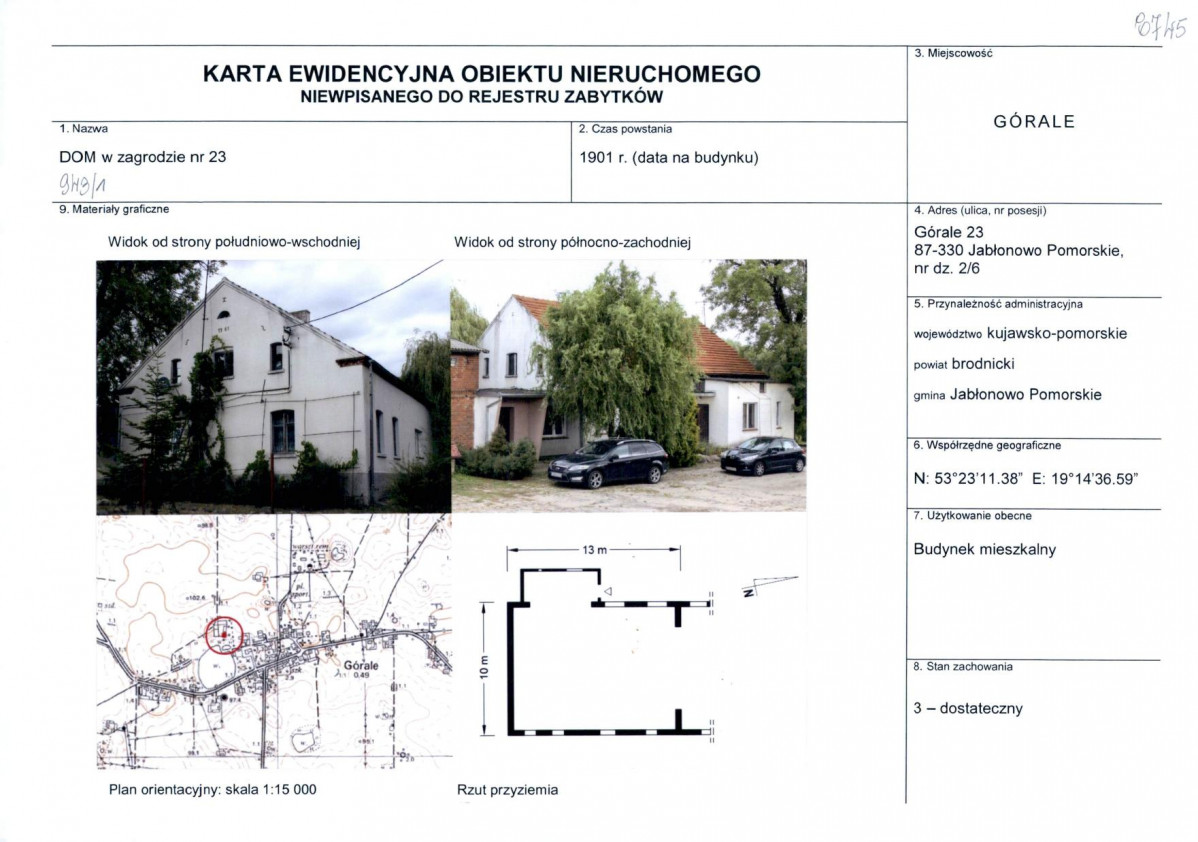Screen dimensions: 1198x842
Task: Click the 'Górale' label on the map
Action: [361, 666]
